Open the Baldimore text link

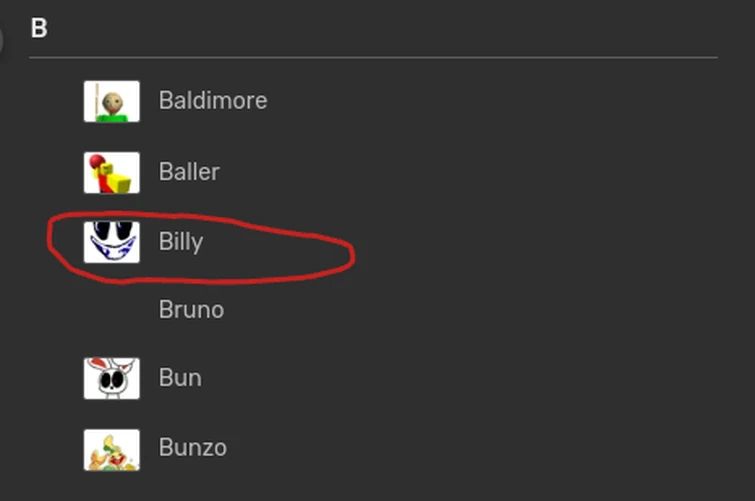[x=212, y=101]
